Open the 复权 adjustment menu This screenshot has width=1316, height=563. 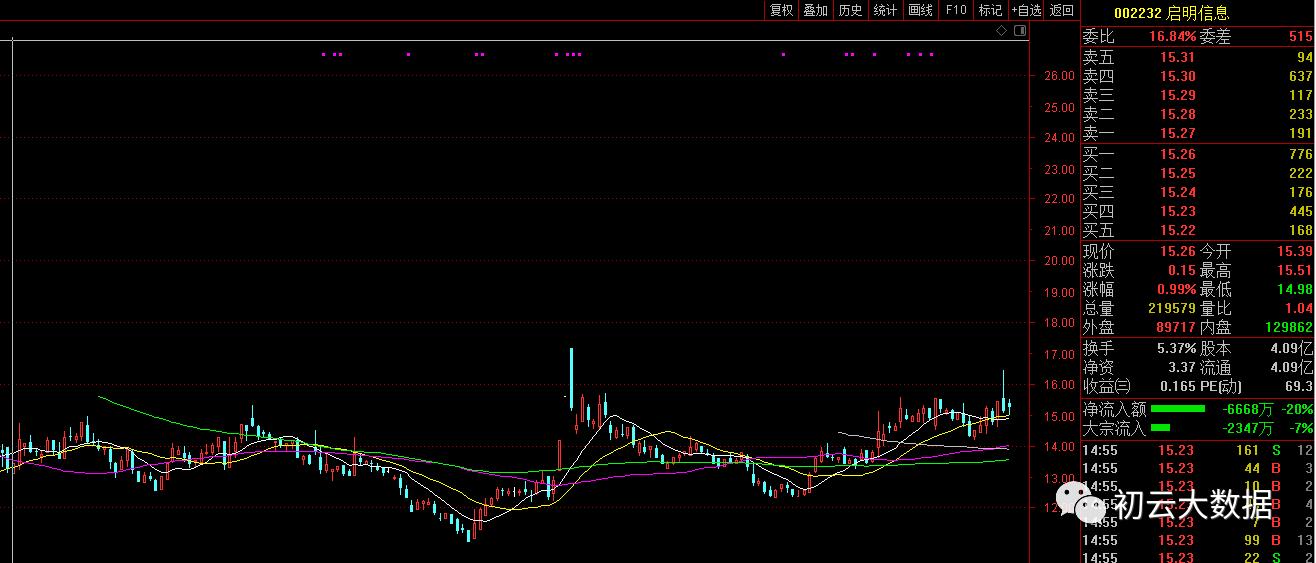(781, 10)
